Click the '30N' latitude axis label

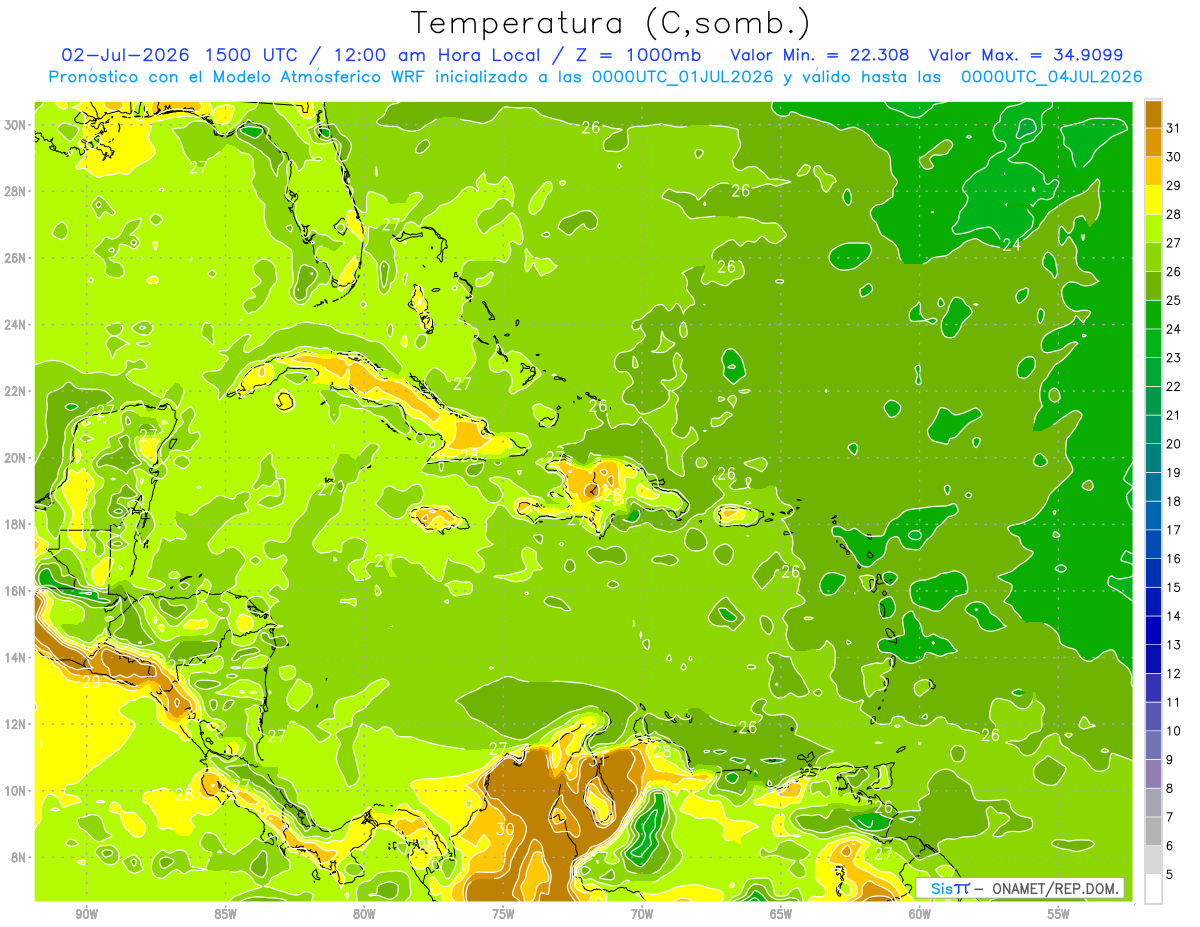[x=17, y=125]
